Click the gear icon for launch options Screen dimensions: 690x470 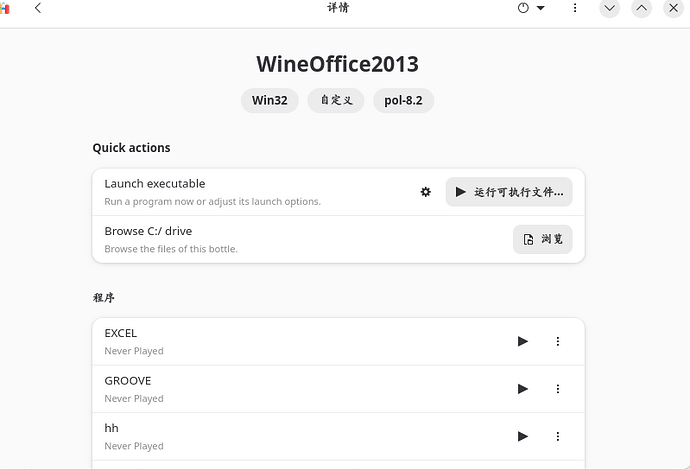426,192
